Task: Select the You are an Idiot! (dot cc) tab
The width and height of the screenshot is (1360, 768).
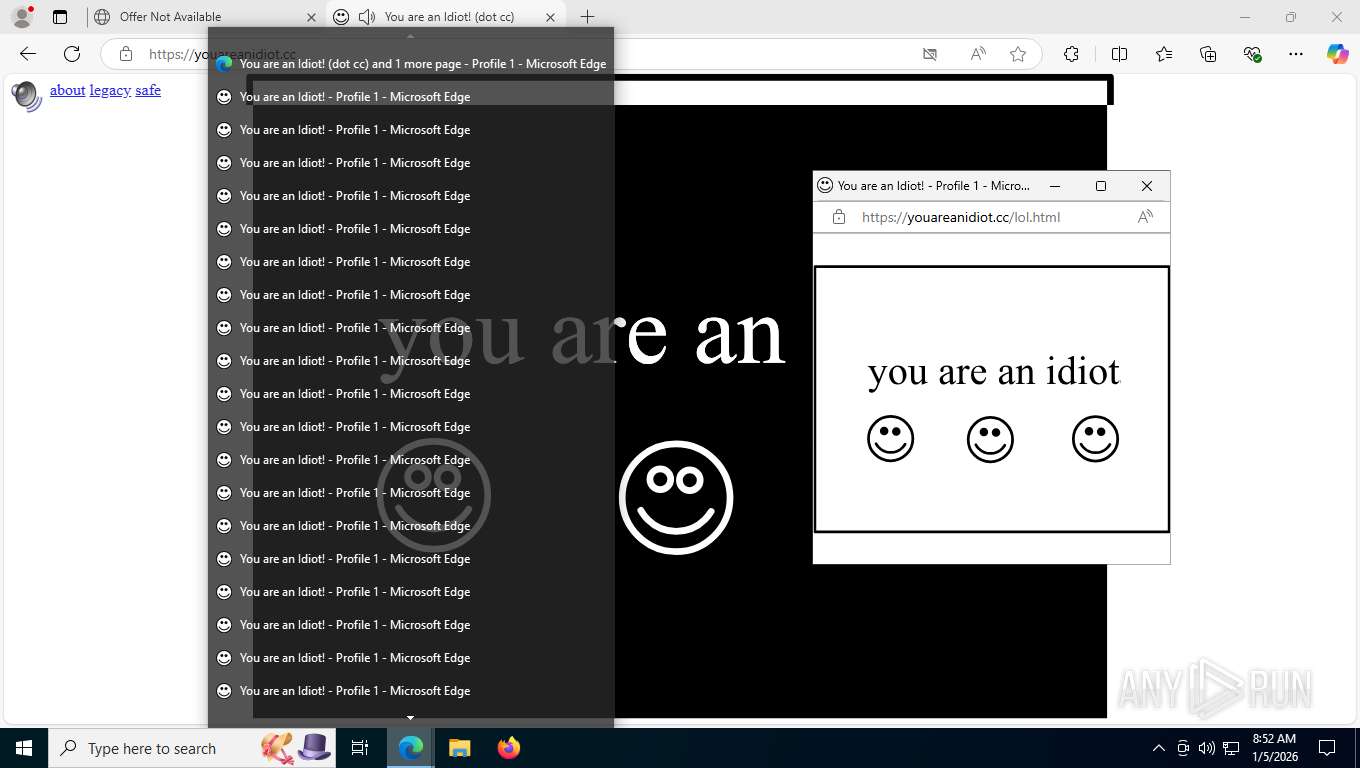Action: pyautogui.click(x=446, y=17)
